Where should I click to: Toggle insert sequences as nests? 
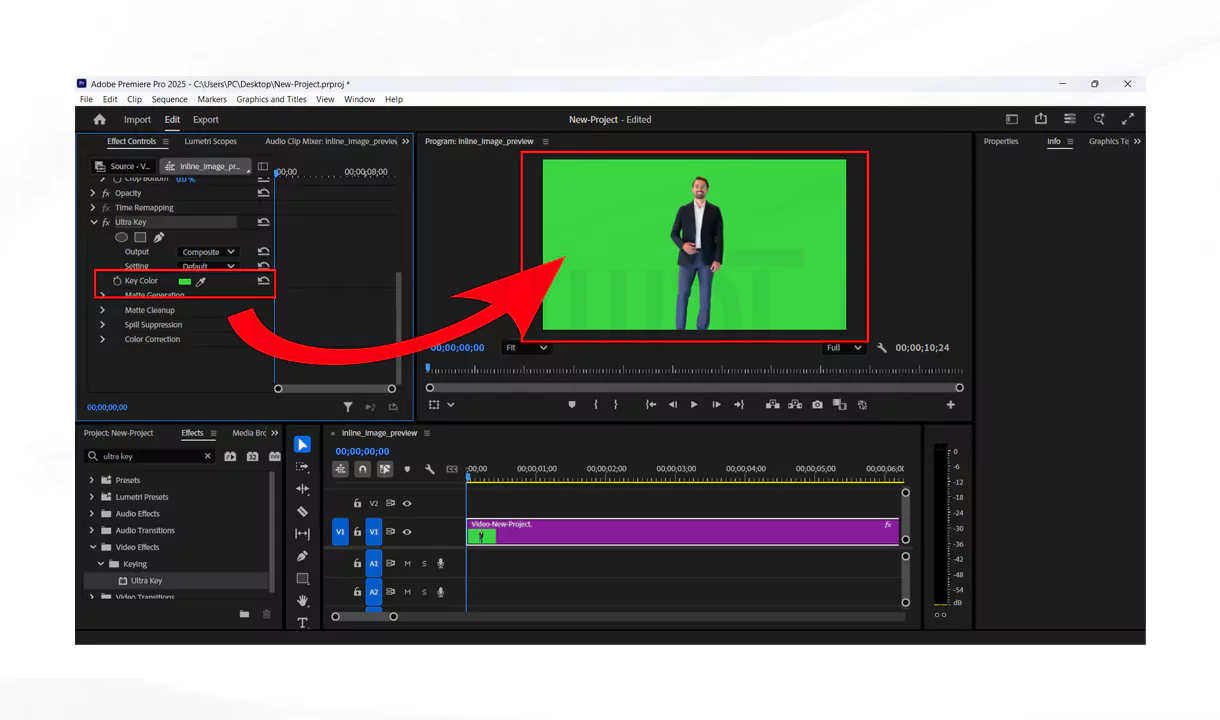click(341, 469)
